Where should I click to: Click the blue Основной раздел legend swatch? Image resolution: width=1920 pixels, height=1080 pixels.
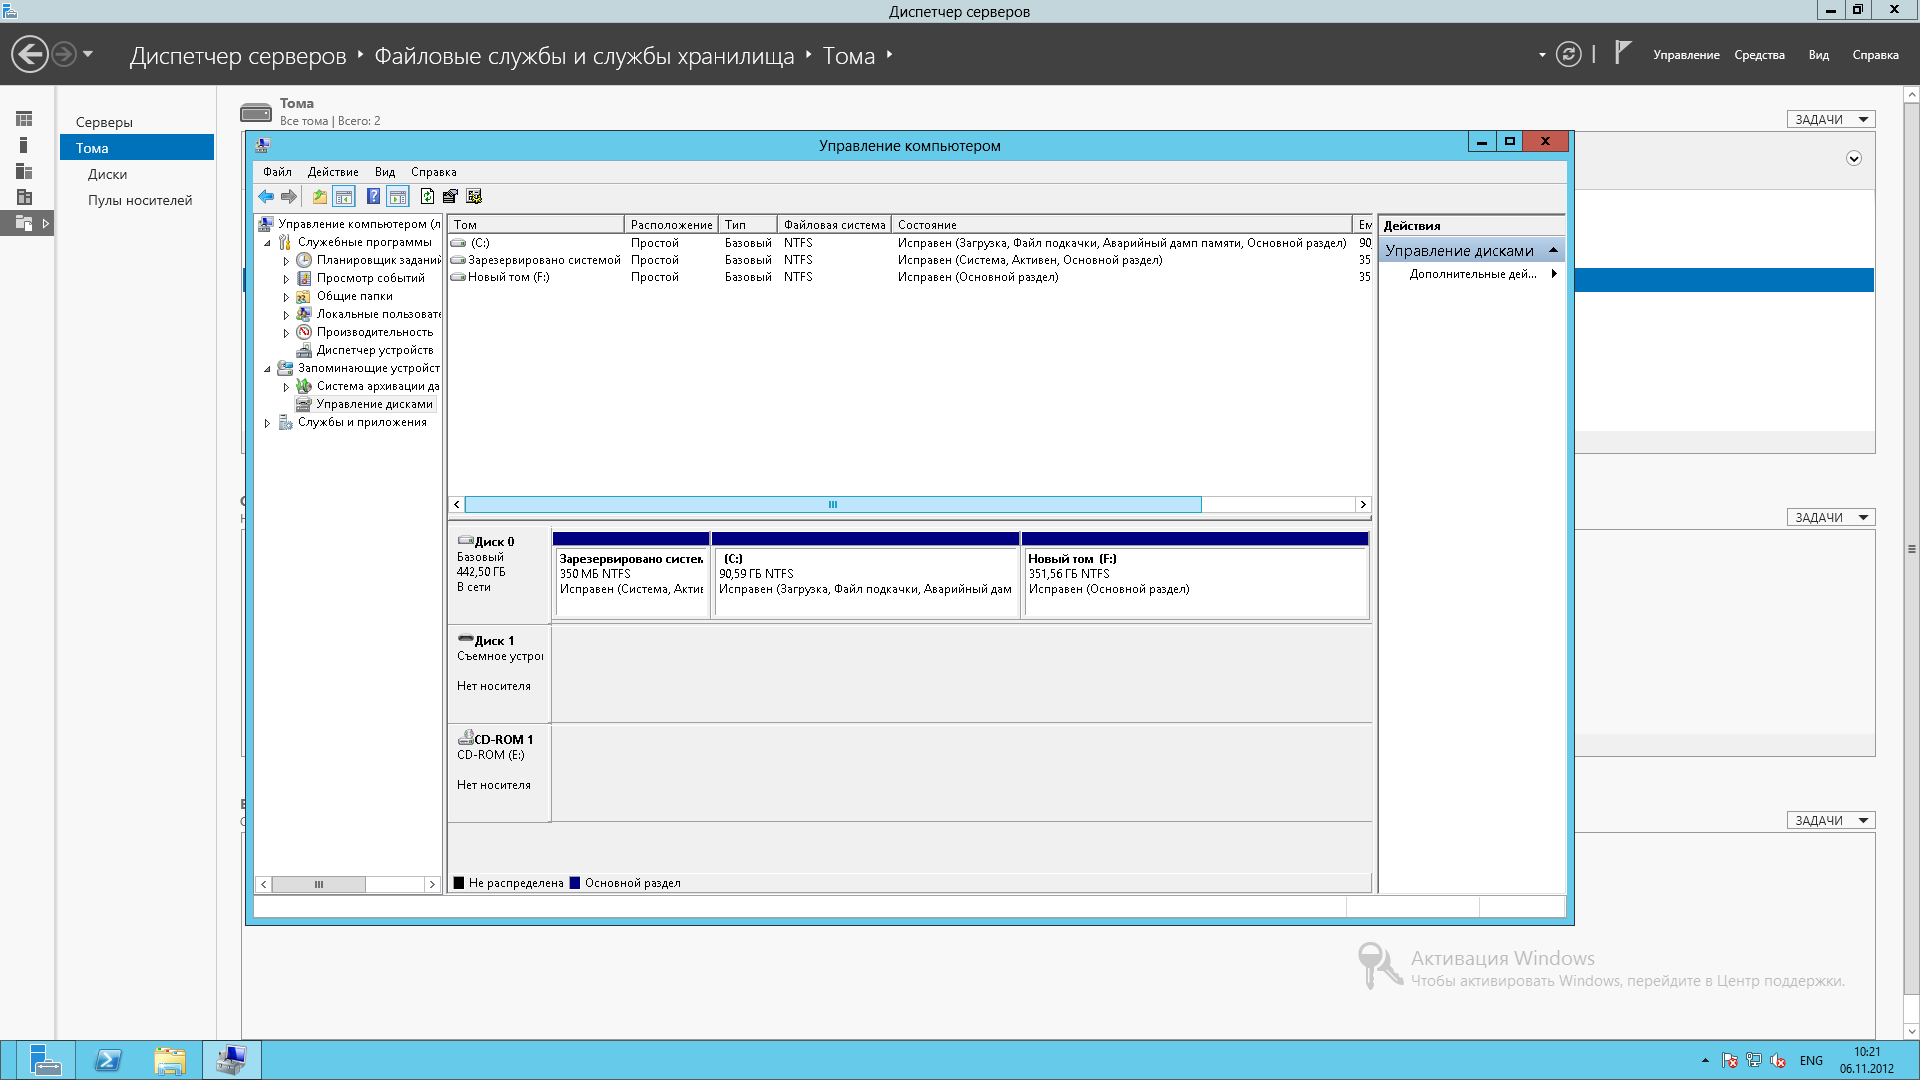click(575, 883)
